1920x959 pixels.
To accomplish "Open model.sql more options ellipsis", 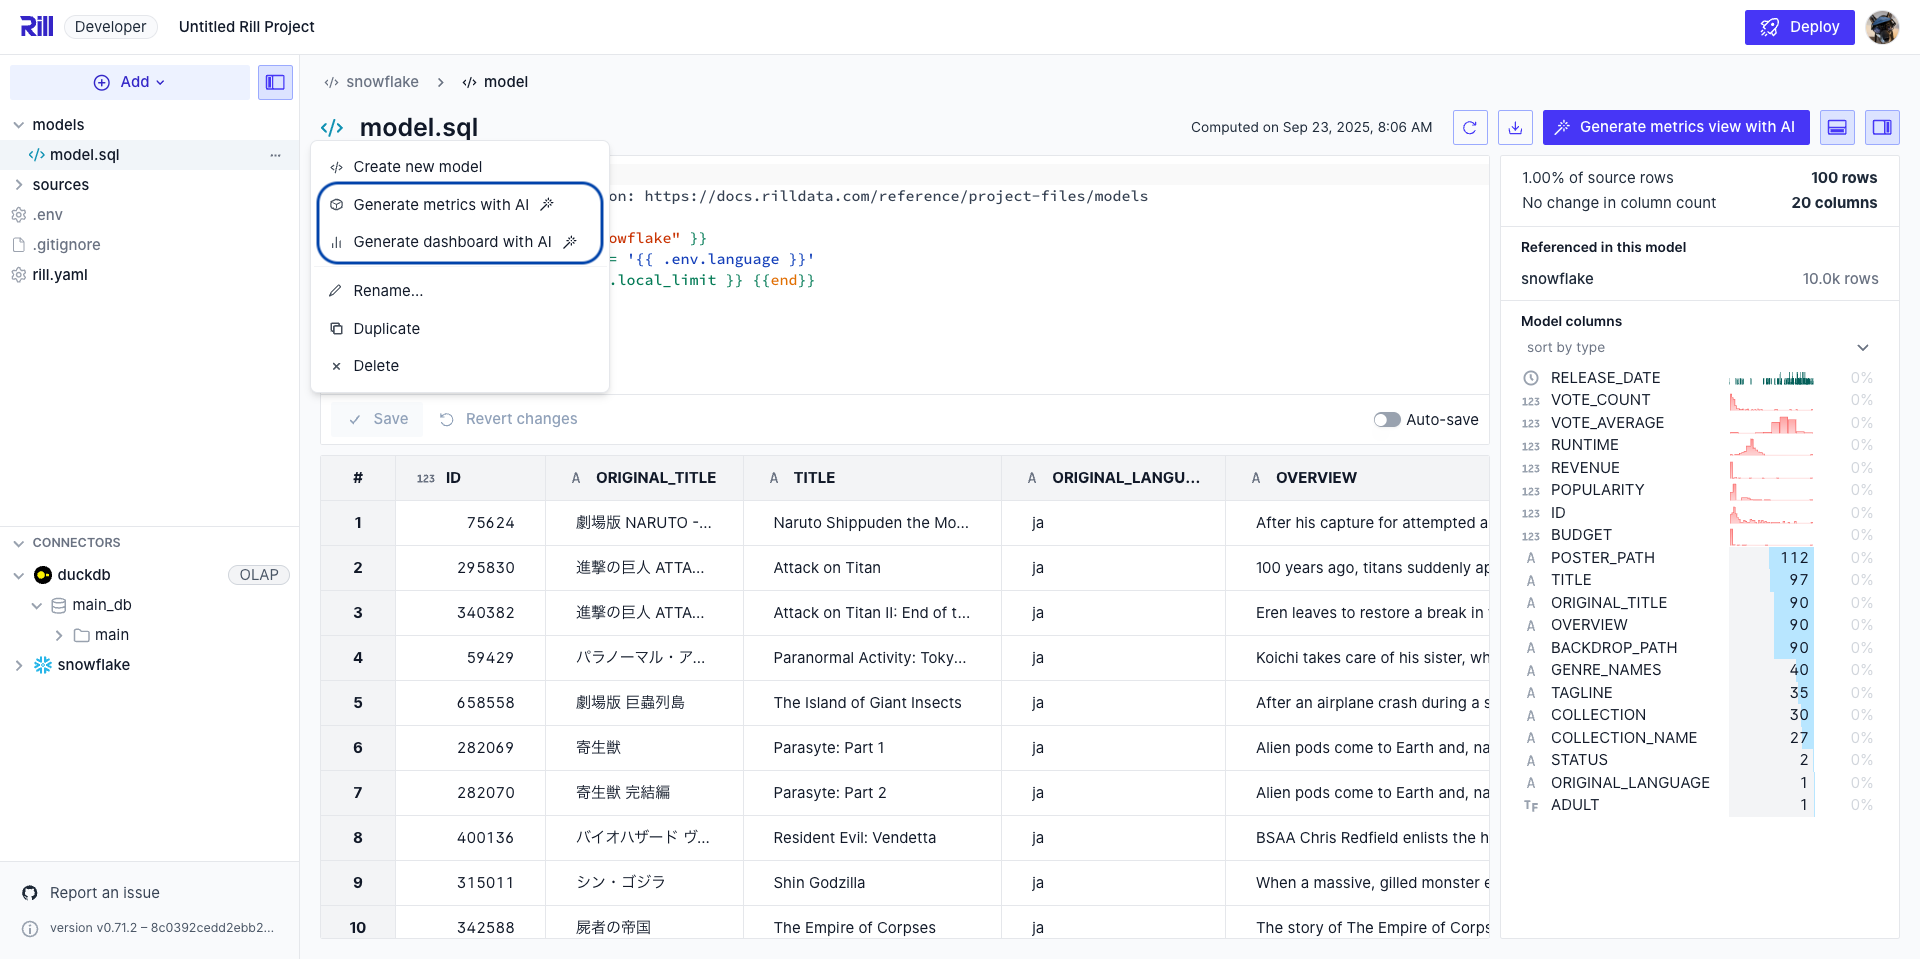I will (x=275, y=155).
